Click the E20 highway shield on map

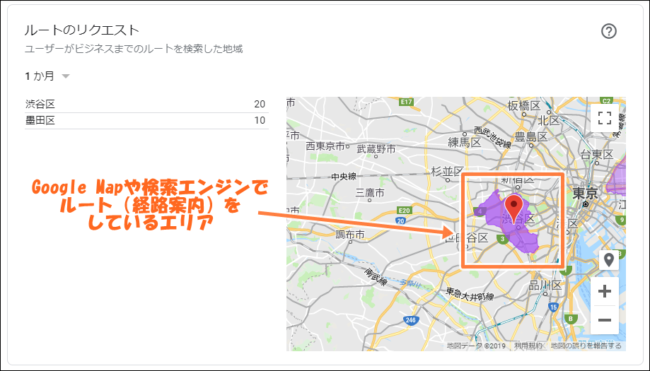coord(404,210)
